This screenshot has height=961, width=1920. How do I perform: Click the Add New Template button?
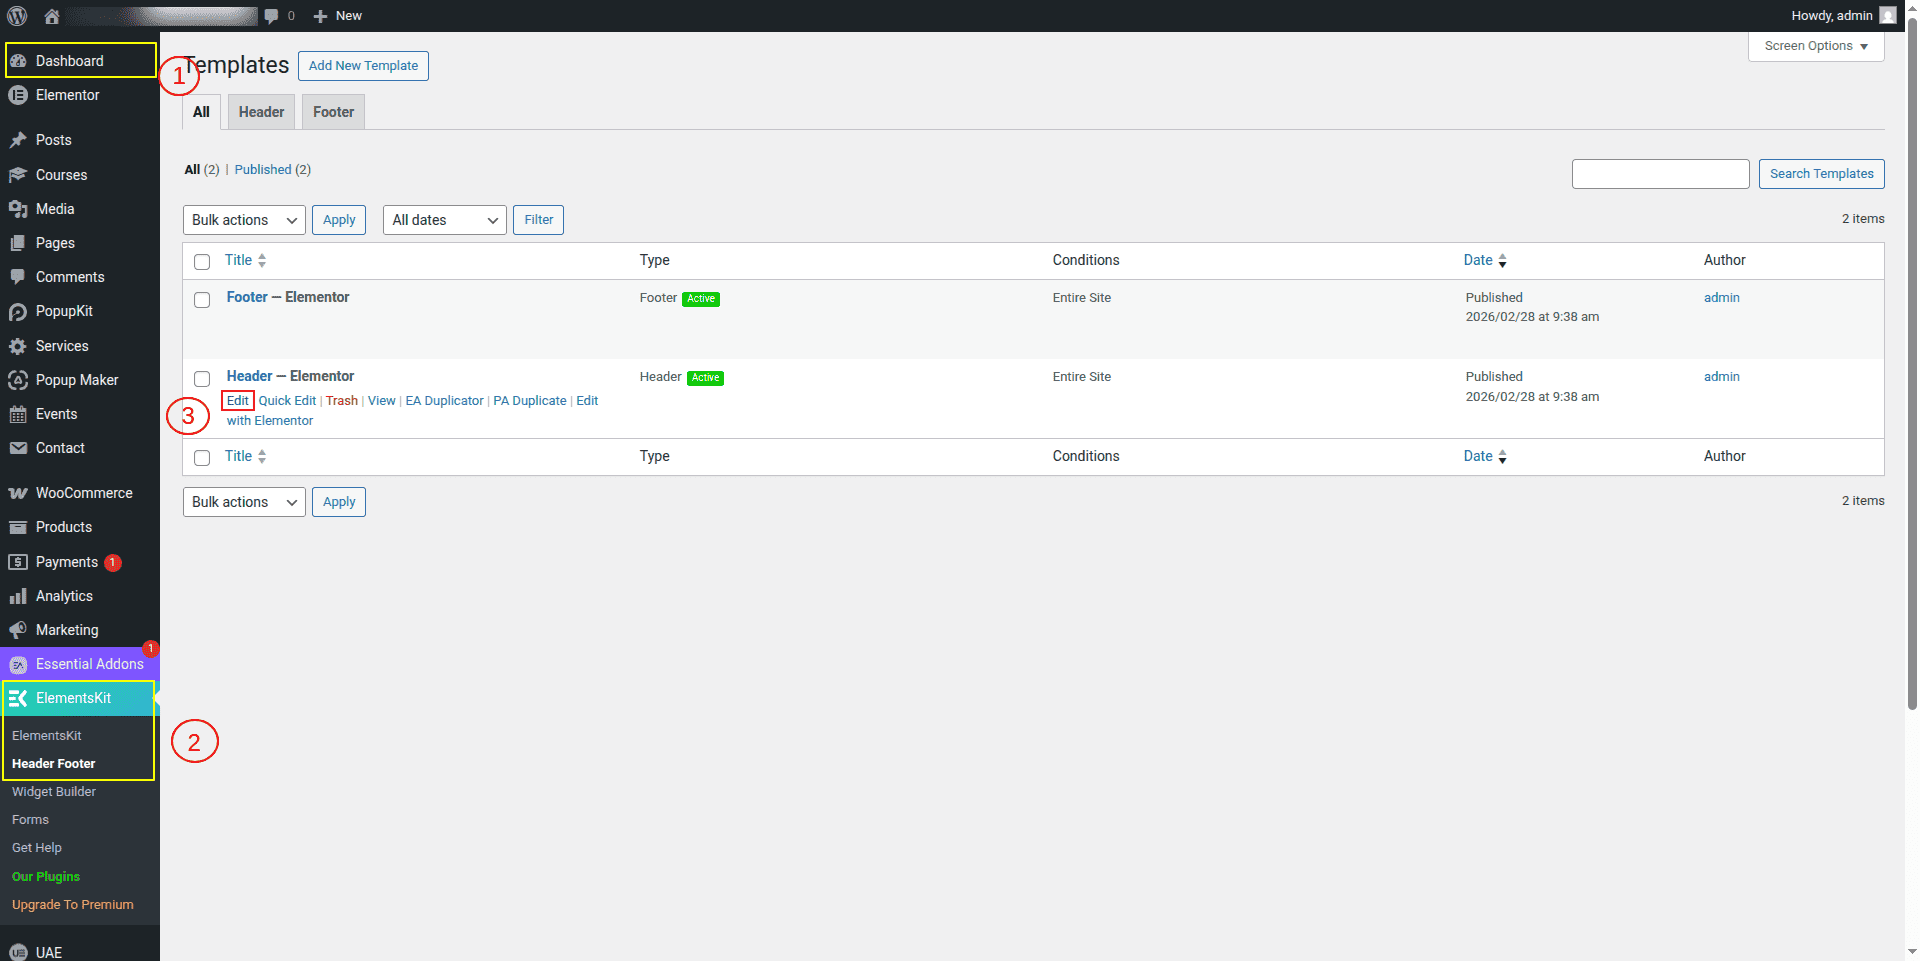tap(363, 66)
